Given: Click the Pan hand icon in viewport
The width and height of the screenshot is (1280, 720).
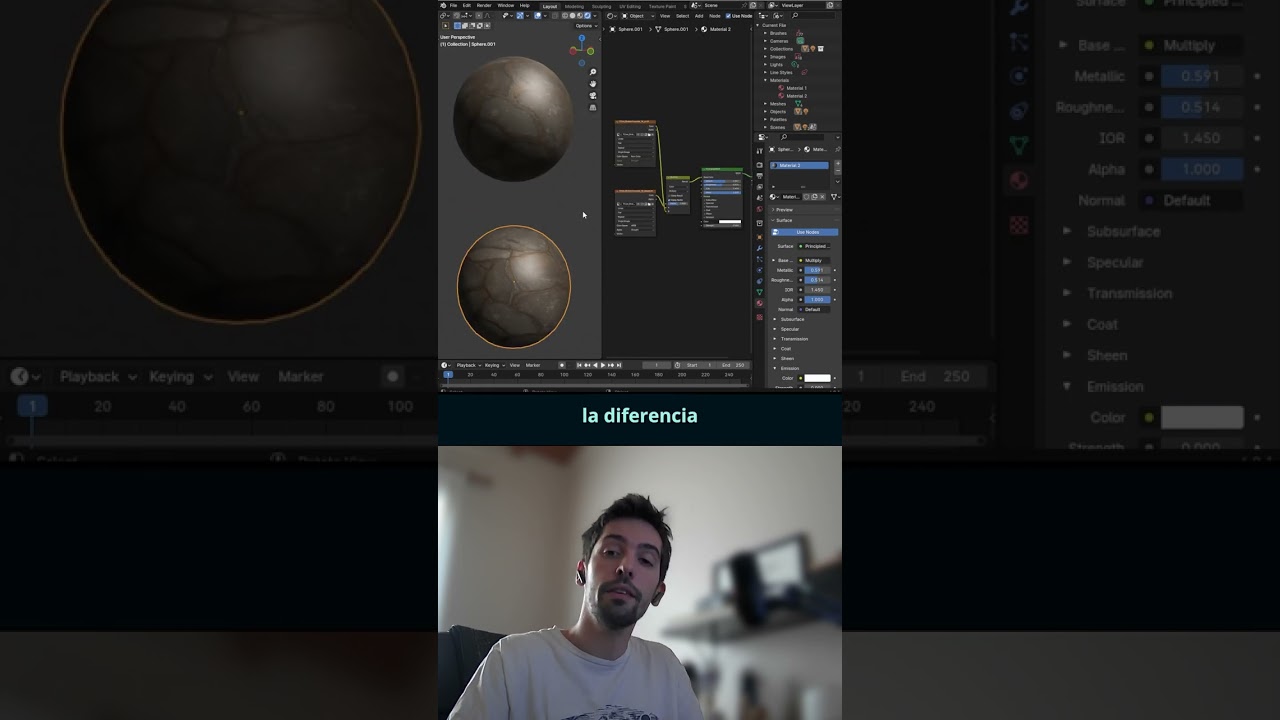Looking at the screenshot, I should pyautogui.click(x=593, y=84).
